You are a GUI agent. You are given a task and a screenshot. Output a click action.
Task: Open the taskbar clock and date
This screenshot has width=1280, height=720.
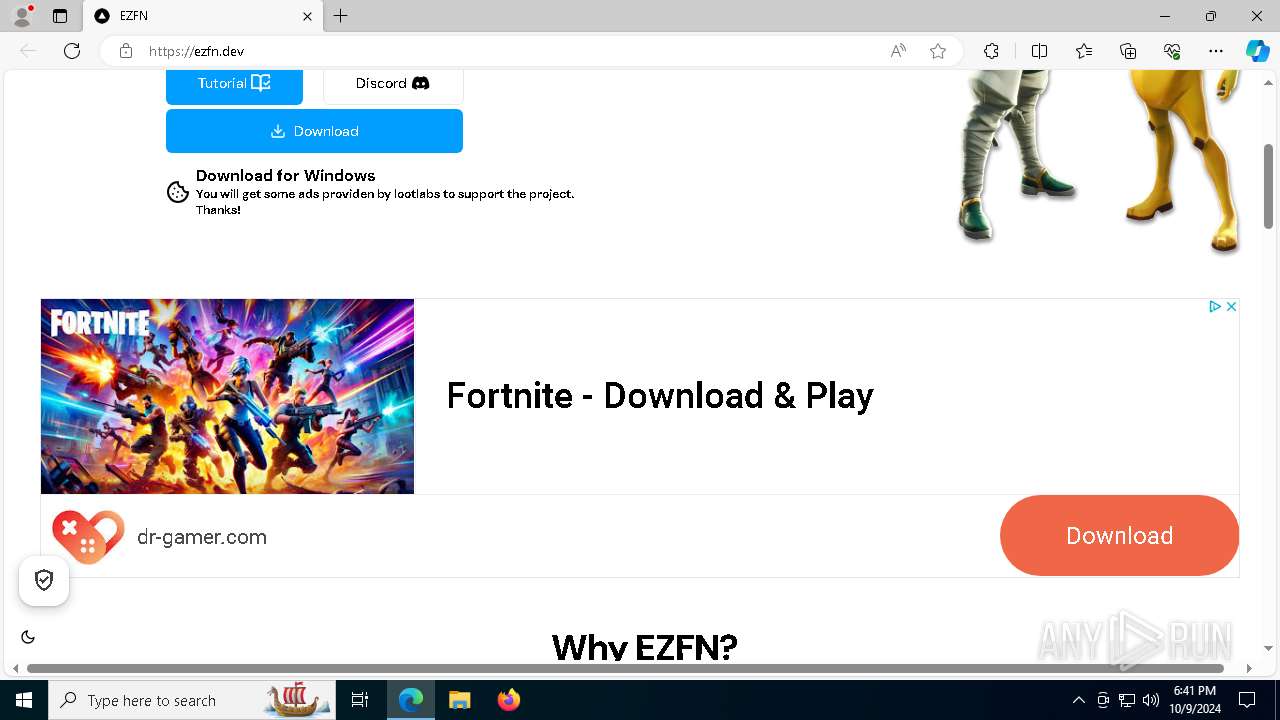click(1194, 700)
